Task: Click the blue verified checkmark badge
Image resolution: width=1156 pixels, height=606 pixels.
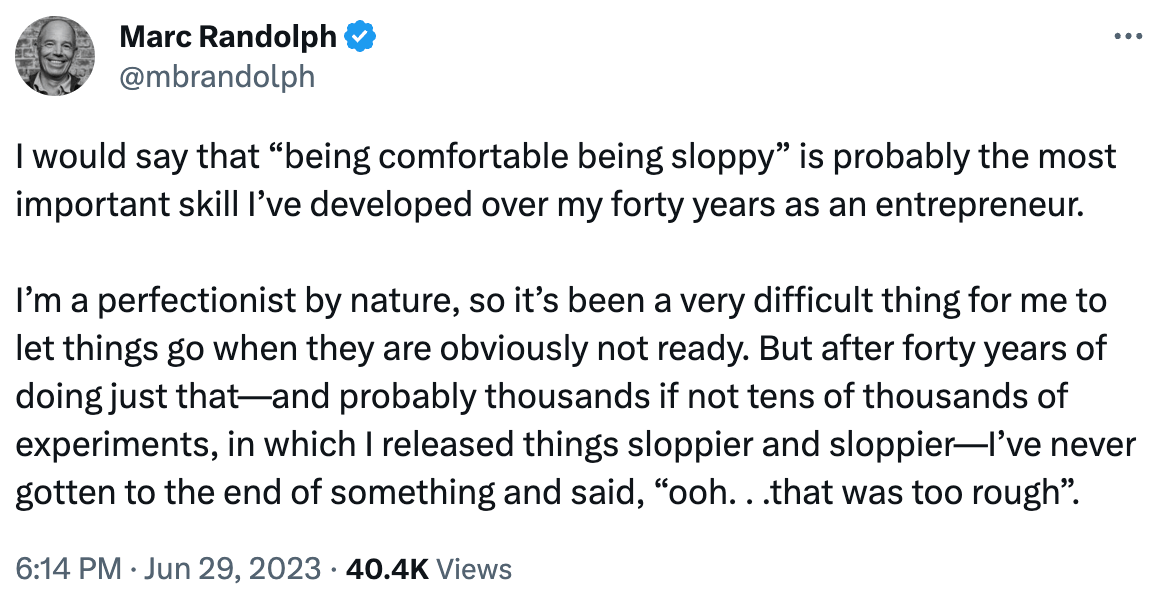Action: pos(360,39)
